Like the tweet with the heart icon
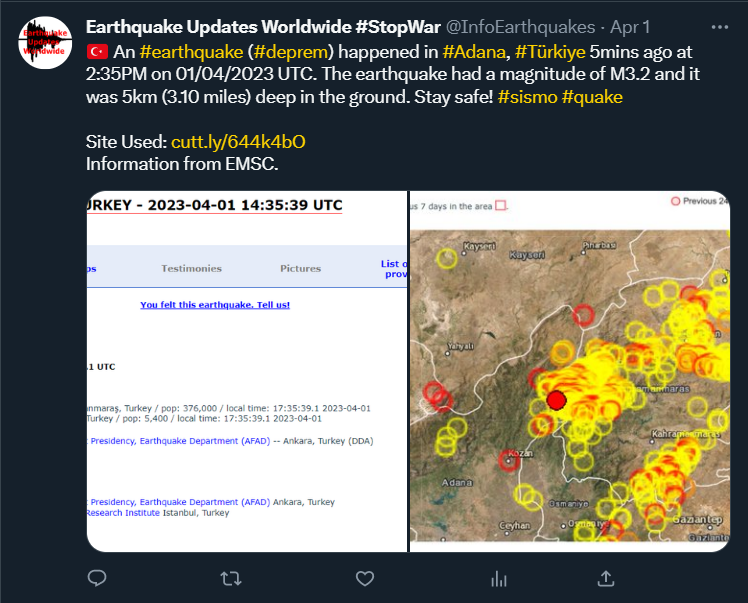748x603 pixels. click(365, 578)
